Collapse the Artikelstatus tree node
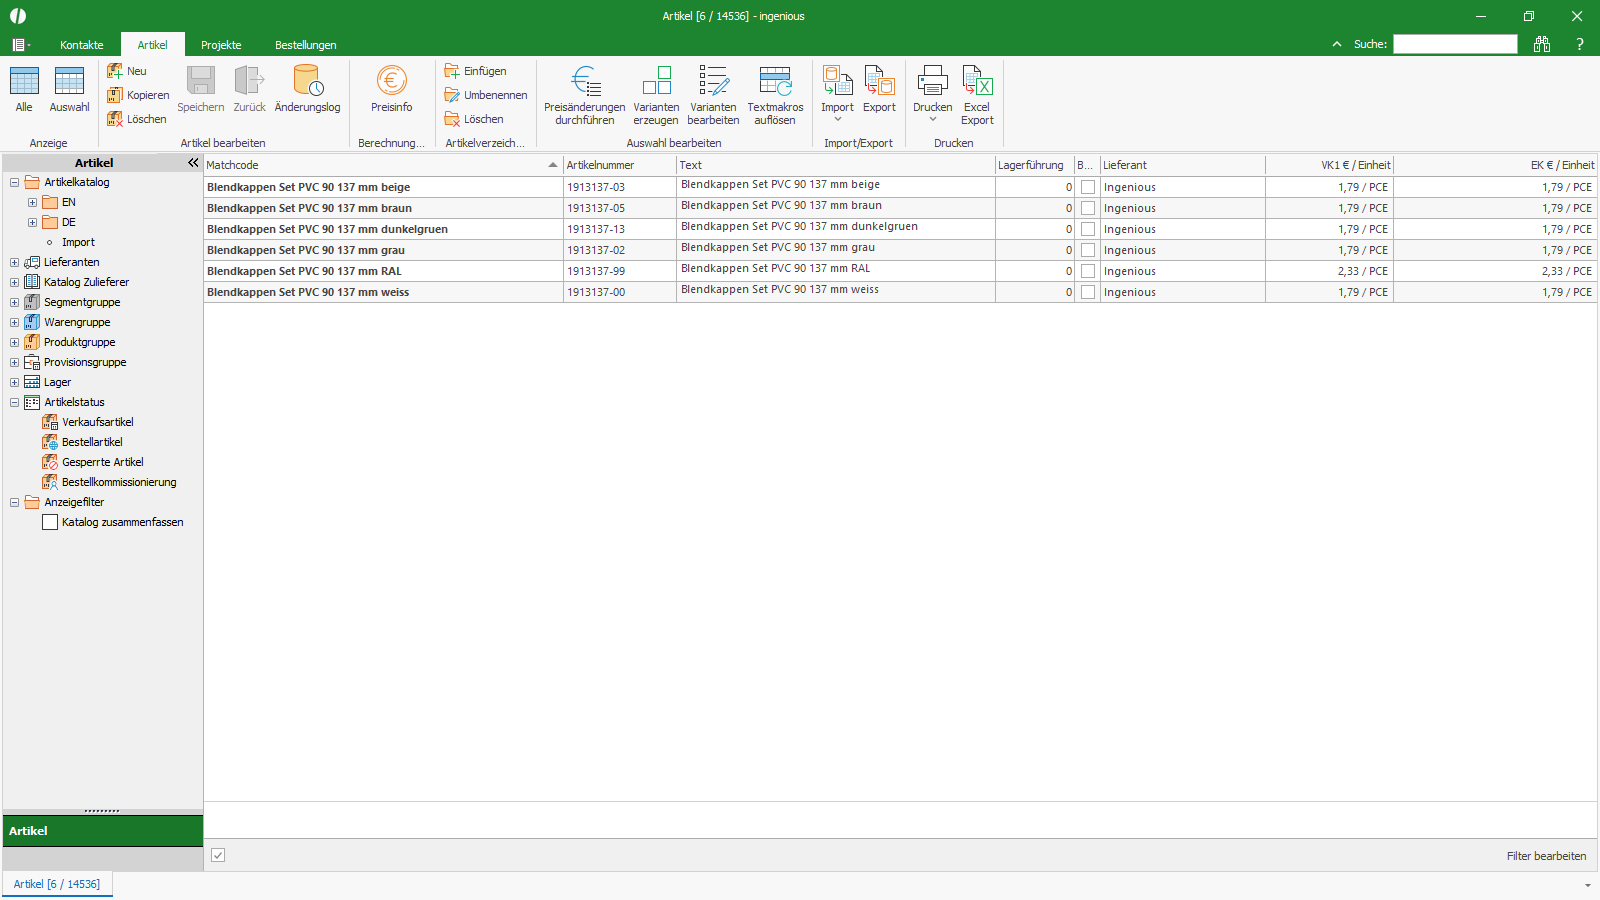The image size is (1600, 900). click(15, 402)
